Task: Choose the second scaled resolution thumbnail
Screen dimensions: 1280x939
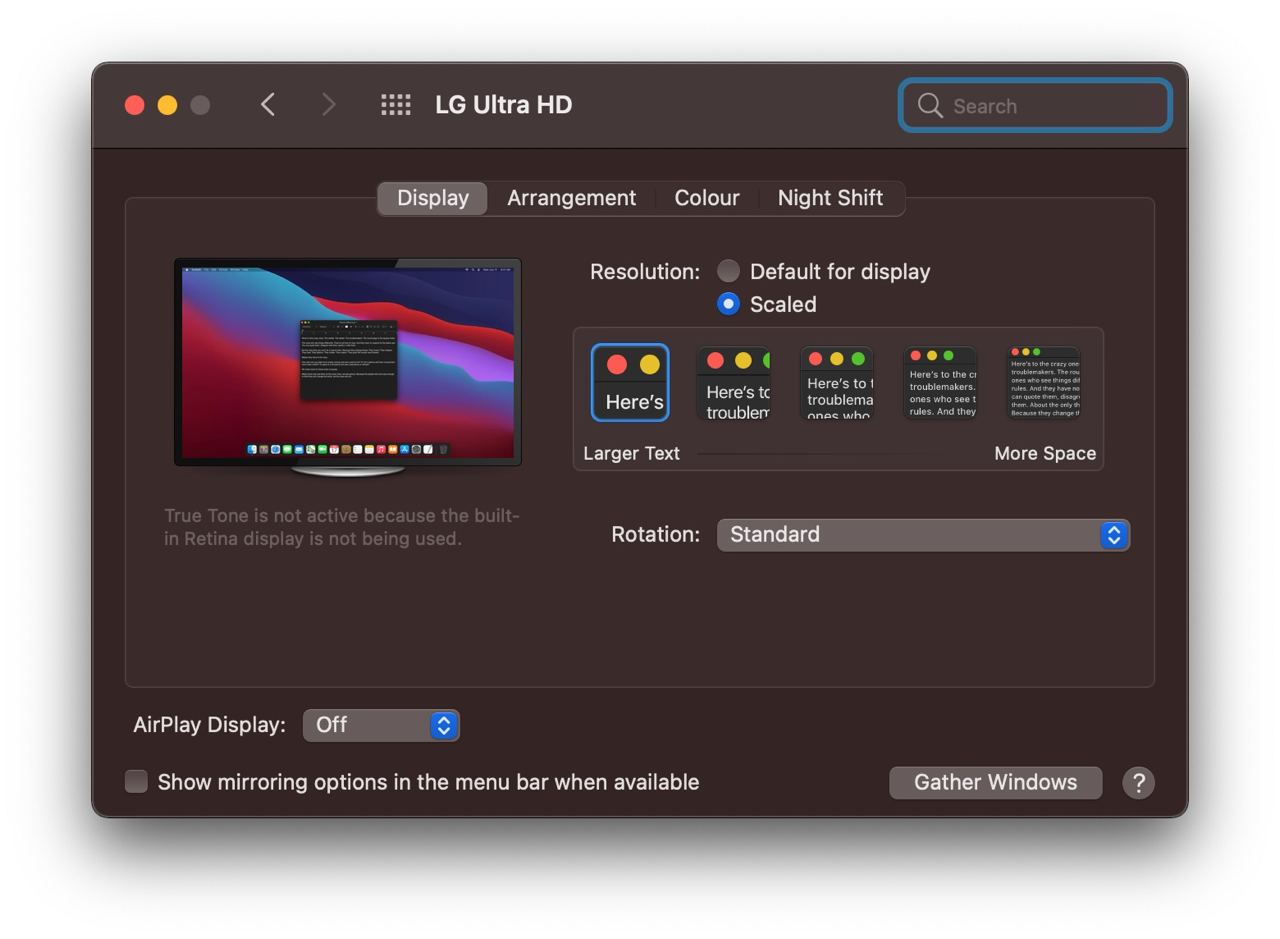Action: [734, 383]
